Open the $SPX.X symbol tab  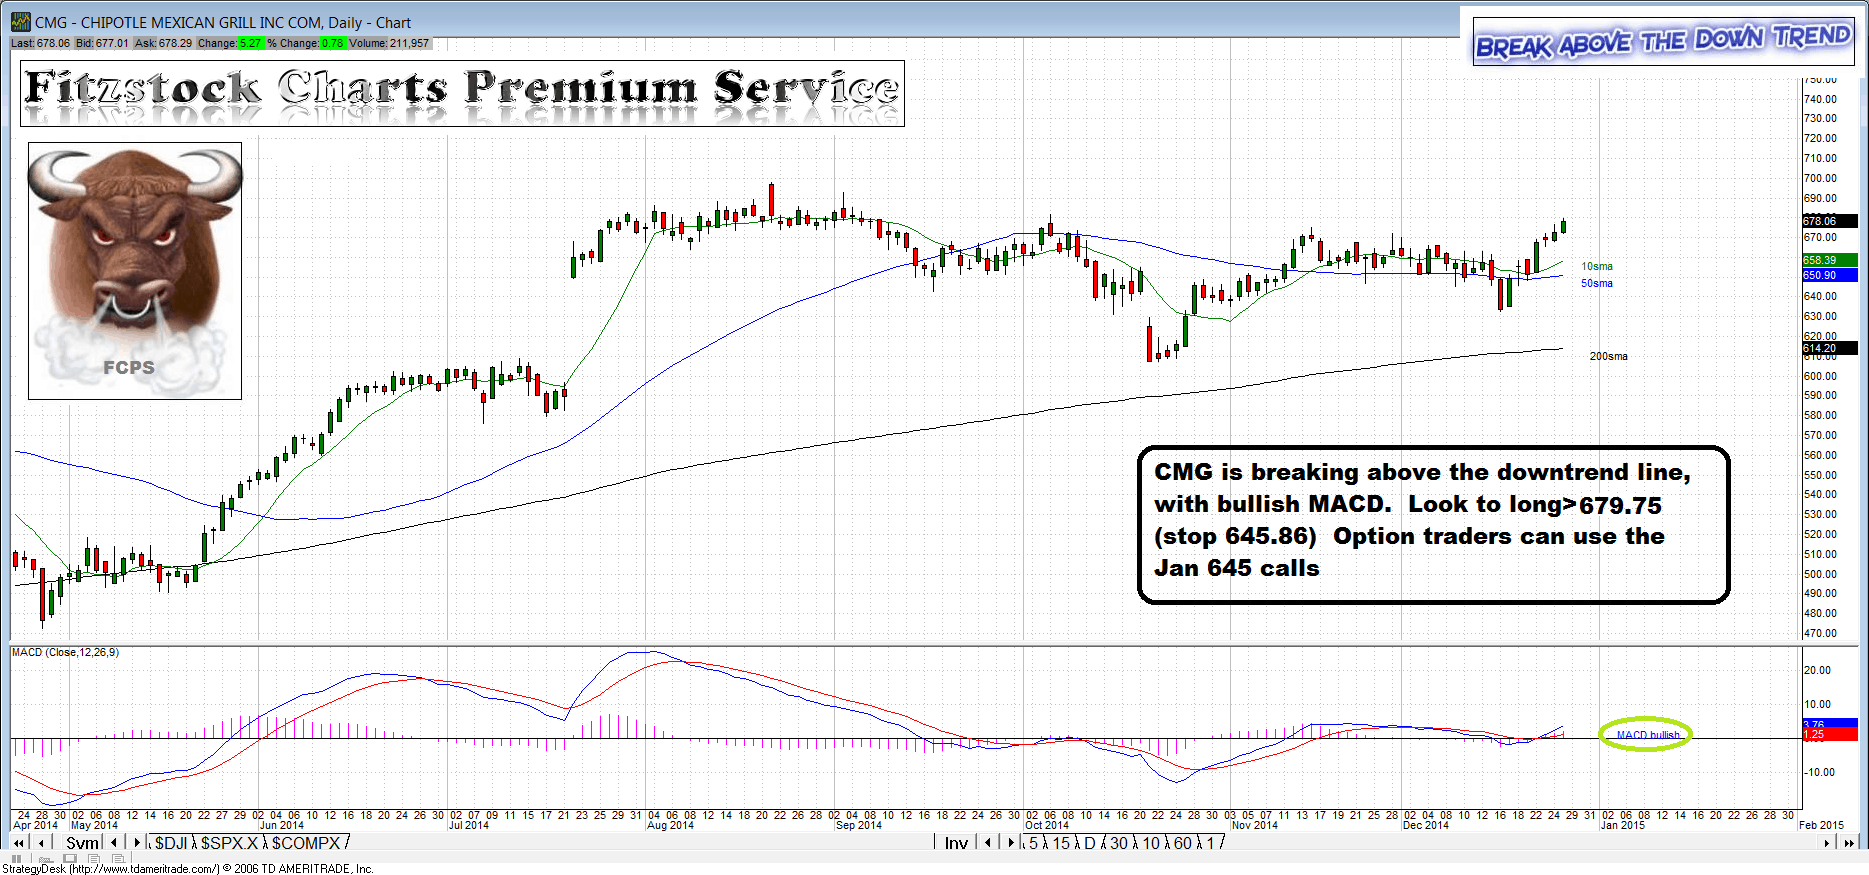[x=229, y=843]
